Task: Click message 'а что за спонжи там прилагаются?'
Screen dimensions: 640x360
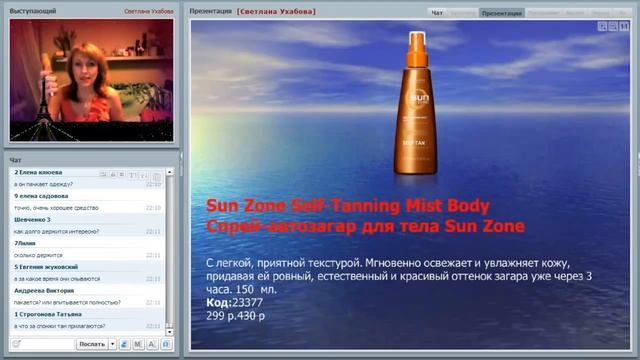Action: 60,326
